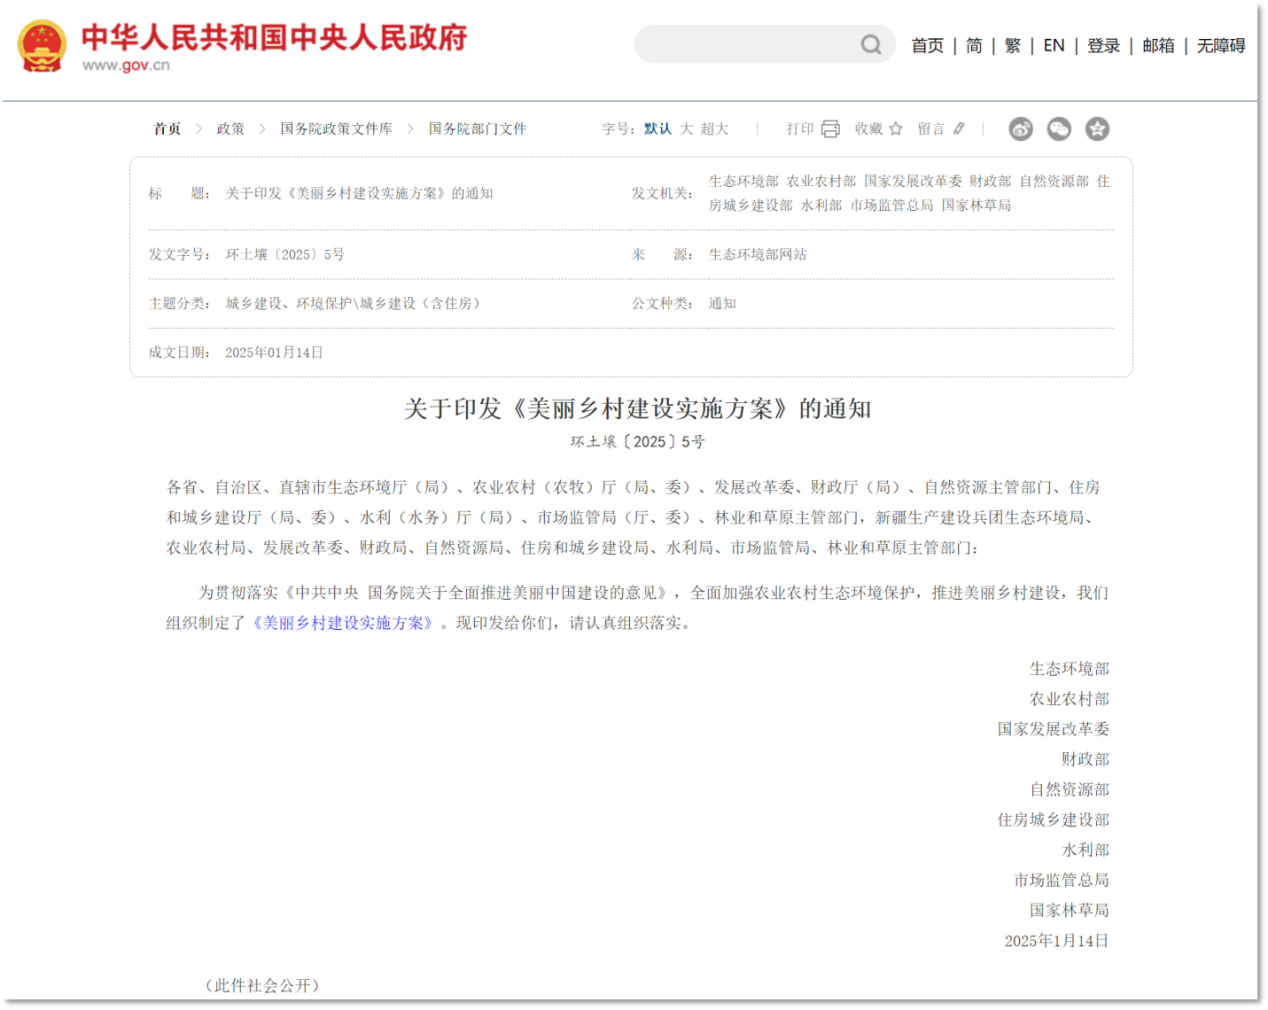1268x1010 pixels.
Task: Switch to English site via EN
Action: click(1054, 46)
